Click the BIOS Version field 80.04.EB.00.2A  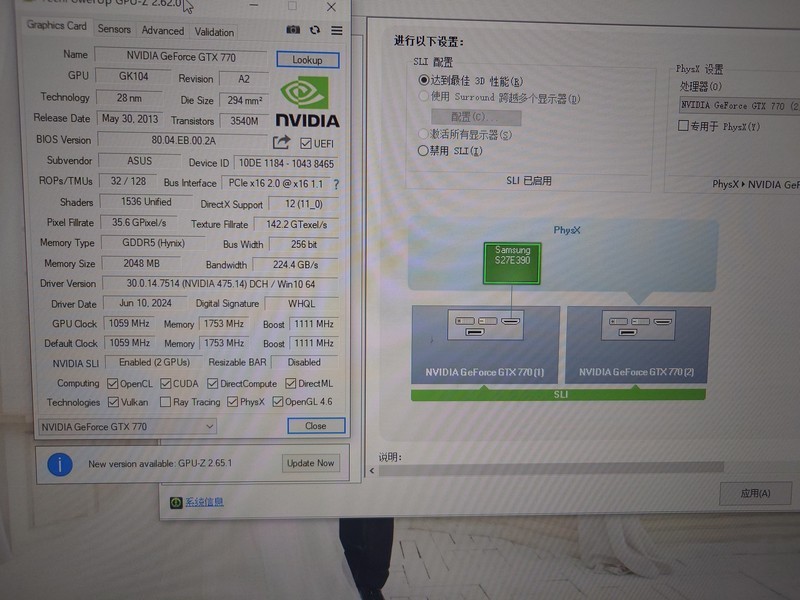point(183,140)
